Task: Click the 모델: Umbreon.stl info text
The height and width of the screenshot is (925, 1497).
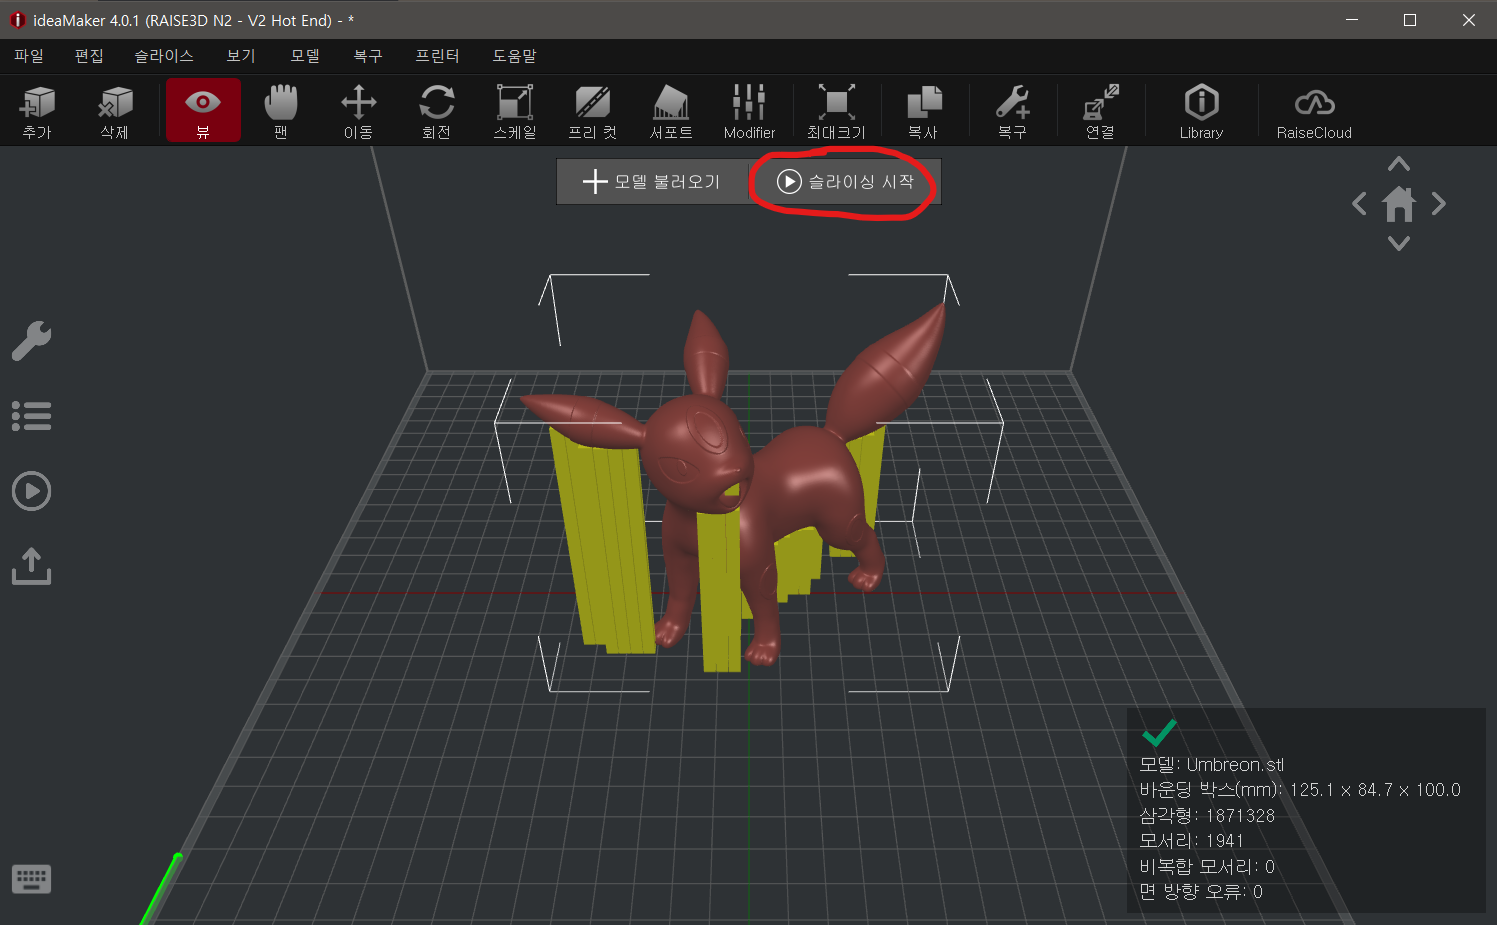Action: click(x=1211, y=765)
